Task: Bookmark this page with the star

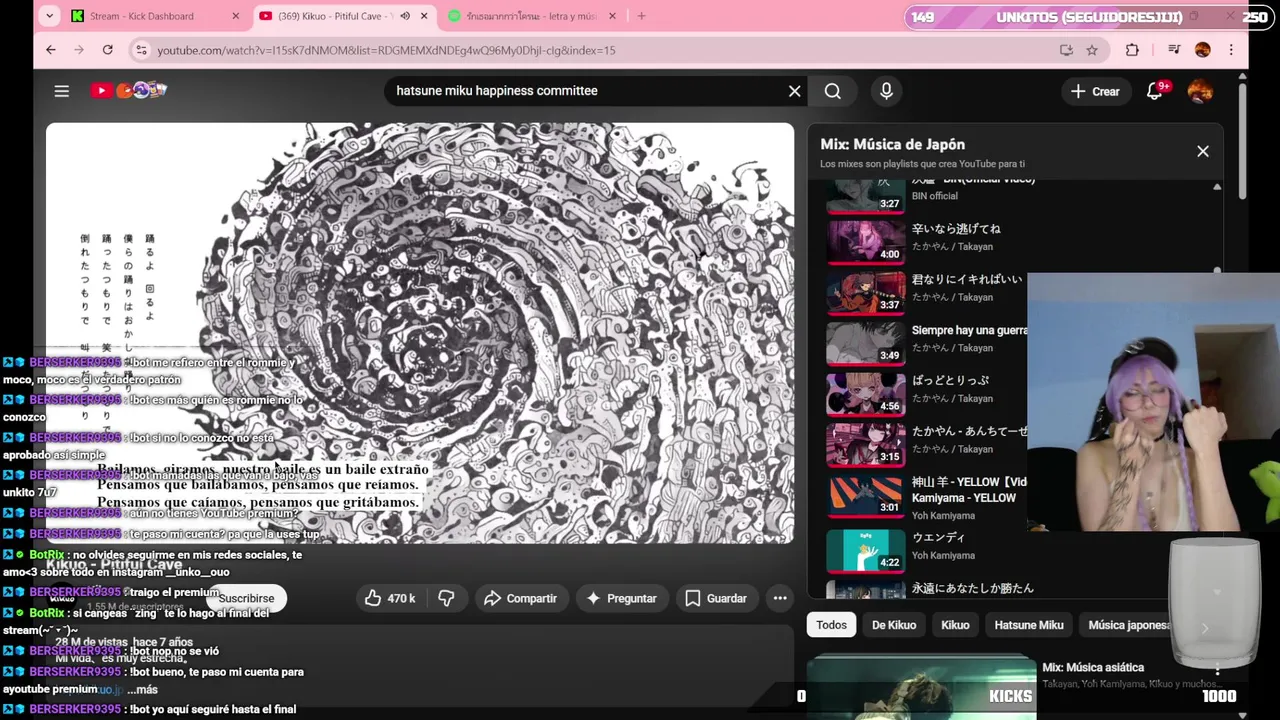Action: [x=1092, y=50]
